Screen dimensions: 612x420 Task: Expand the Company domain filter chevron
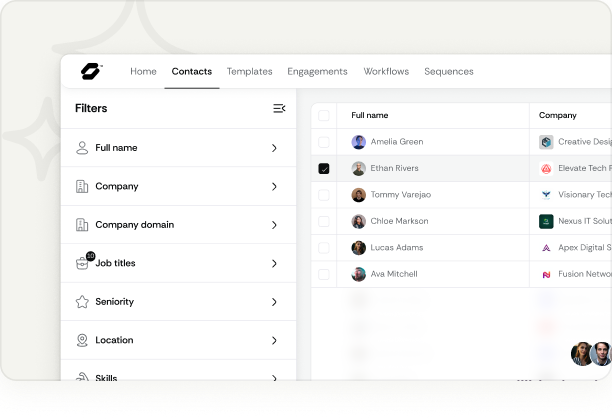pyautogui.click(x=274, y=225)
